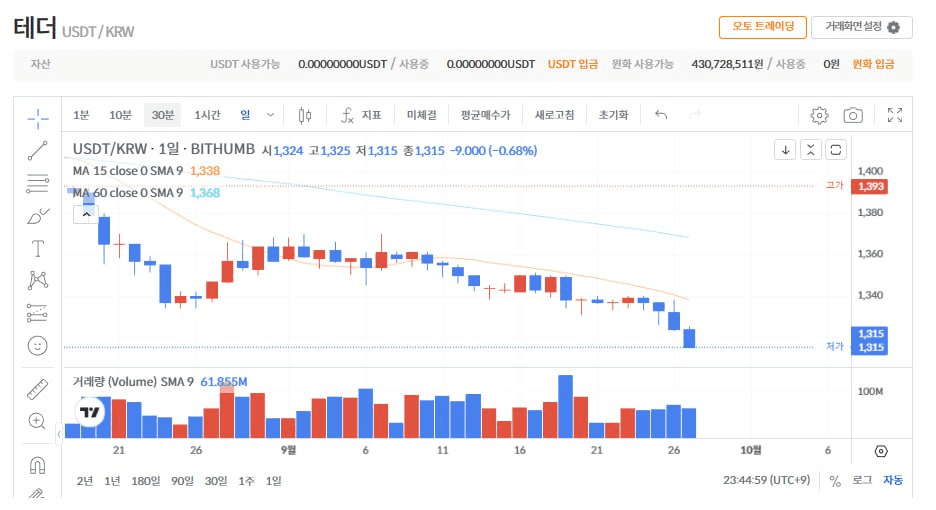Select the trend line drawing tool
The image size is (936, 510).
click(38, 150)
